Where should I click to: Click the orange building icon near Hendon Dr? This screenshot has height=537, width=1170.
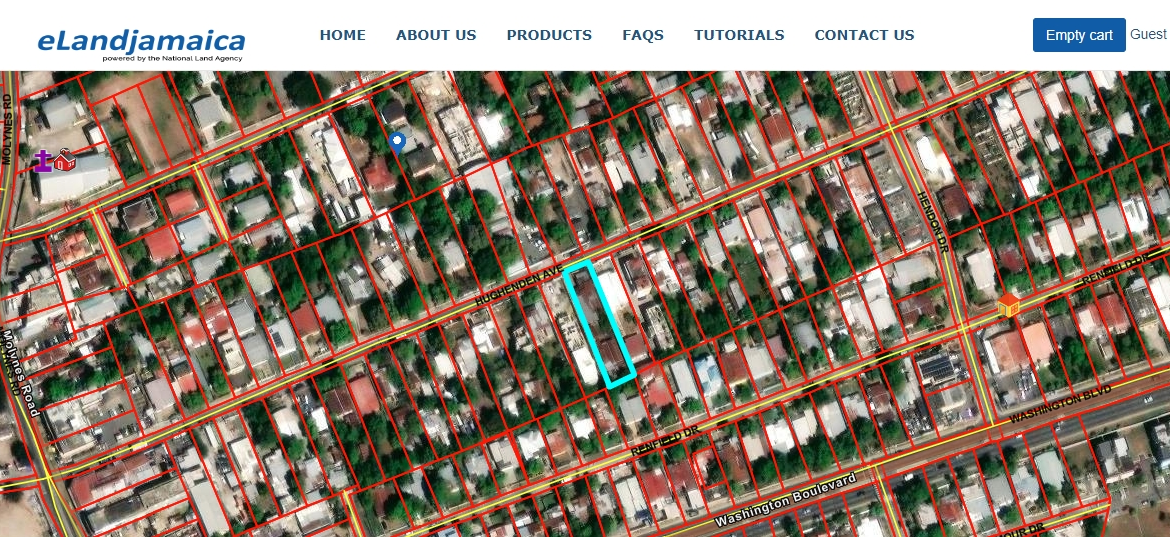click(x=1009, y=304)
